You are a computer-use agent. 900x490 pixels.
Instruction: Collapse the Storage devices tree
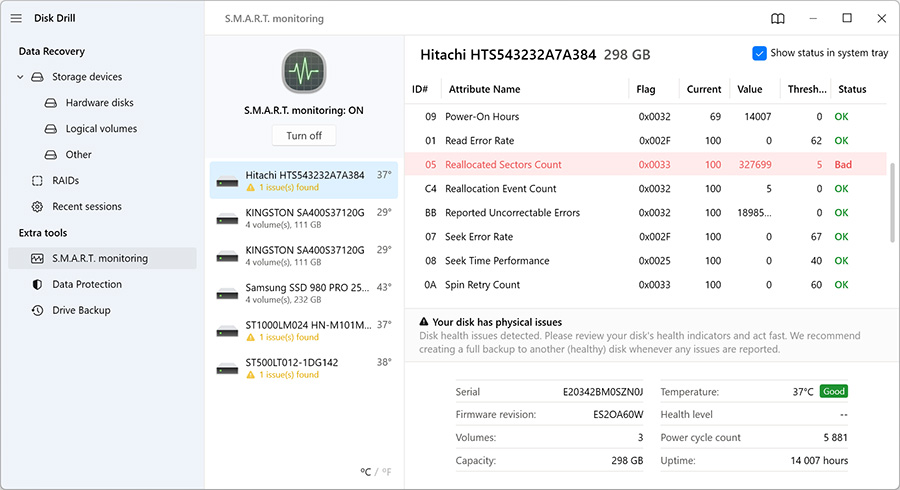(x=20, y=77)
